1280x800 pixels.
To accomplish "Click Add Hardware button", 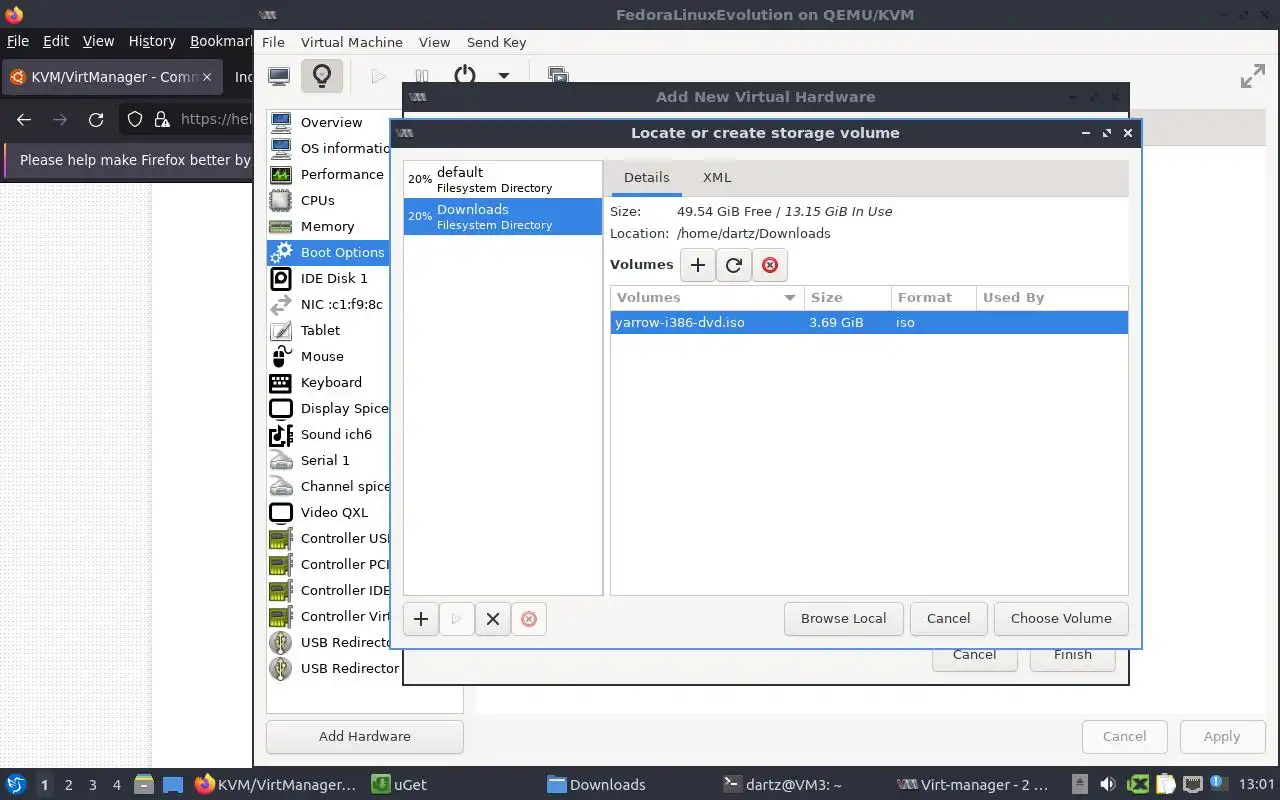I will point(365,736).
